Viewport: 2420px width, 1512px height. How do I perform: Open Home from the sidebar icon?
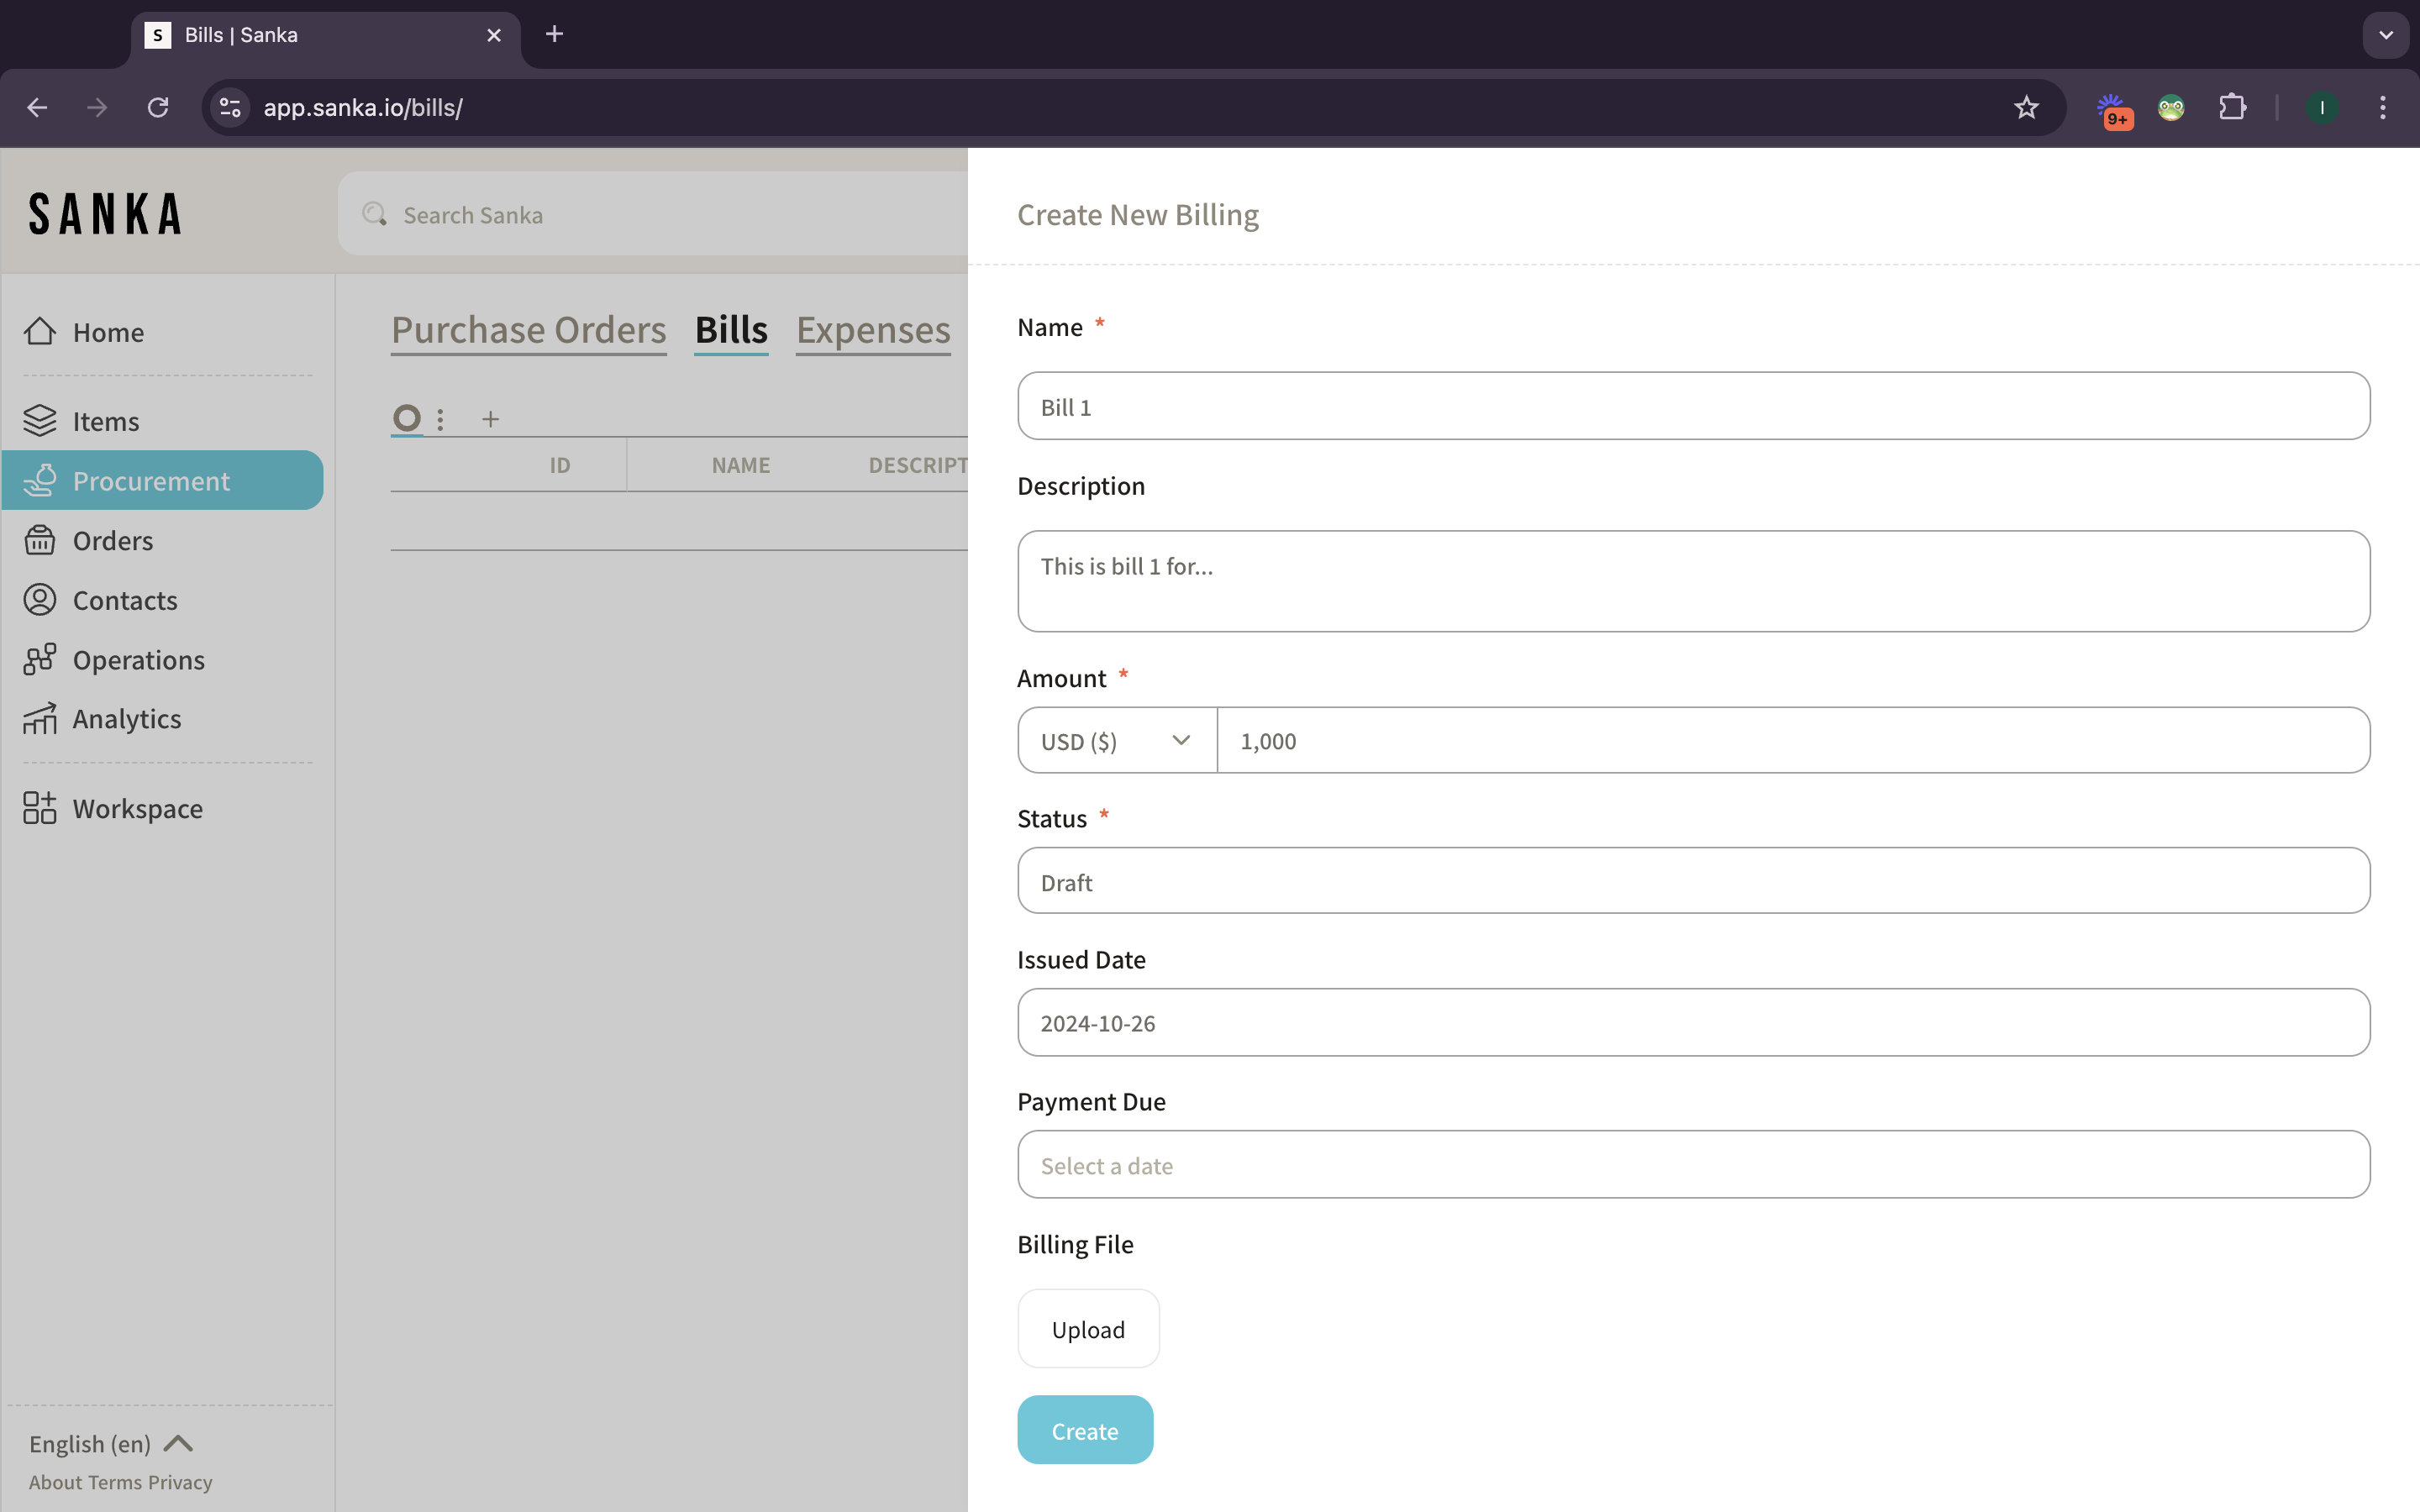[x=40, y=331]
